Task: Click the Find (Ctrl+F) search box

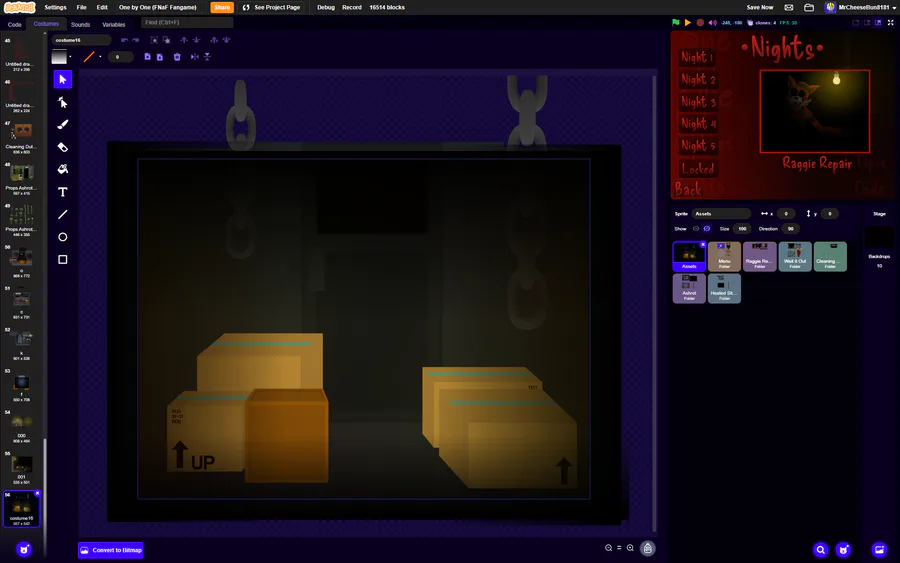Action: 187,22
